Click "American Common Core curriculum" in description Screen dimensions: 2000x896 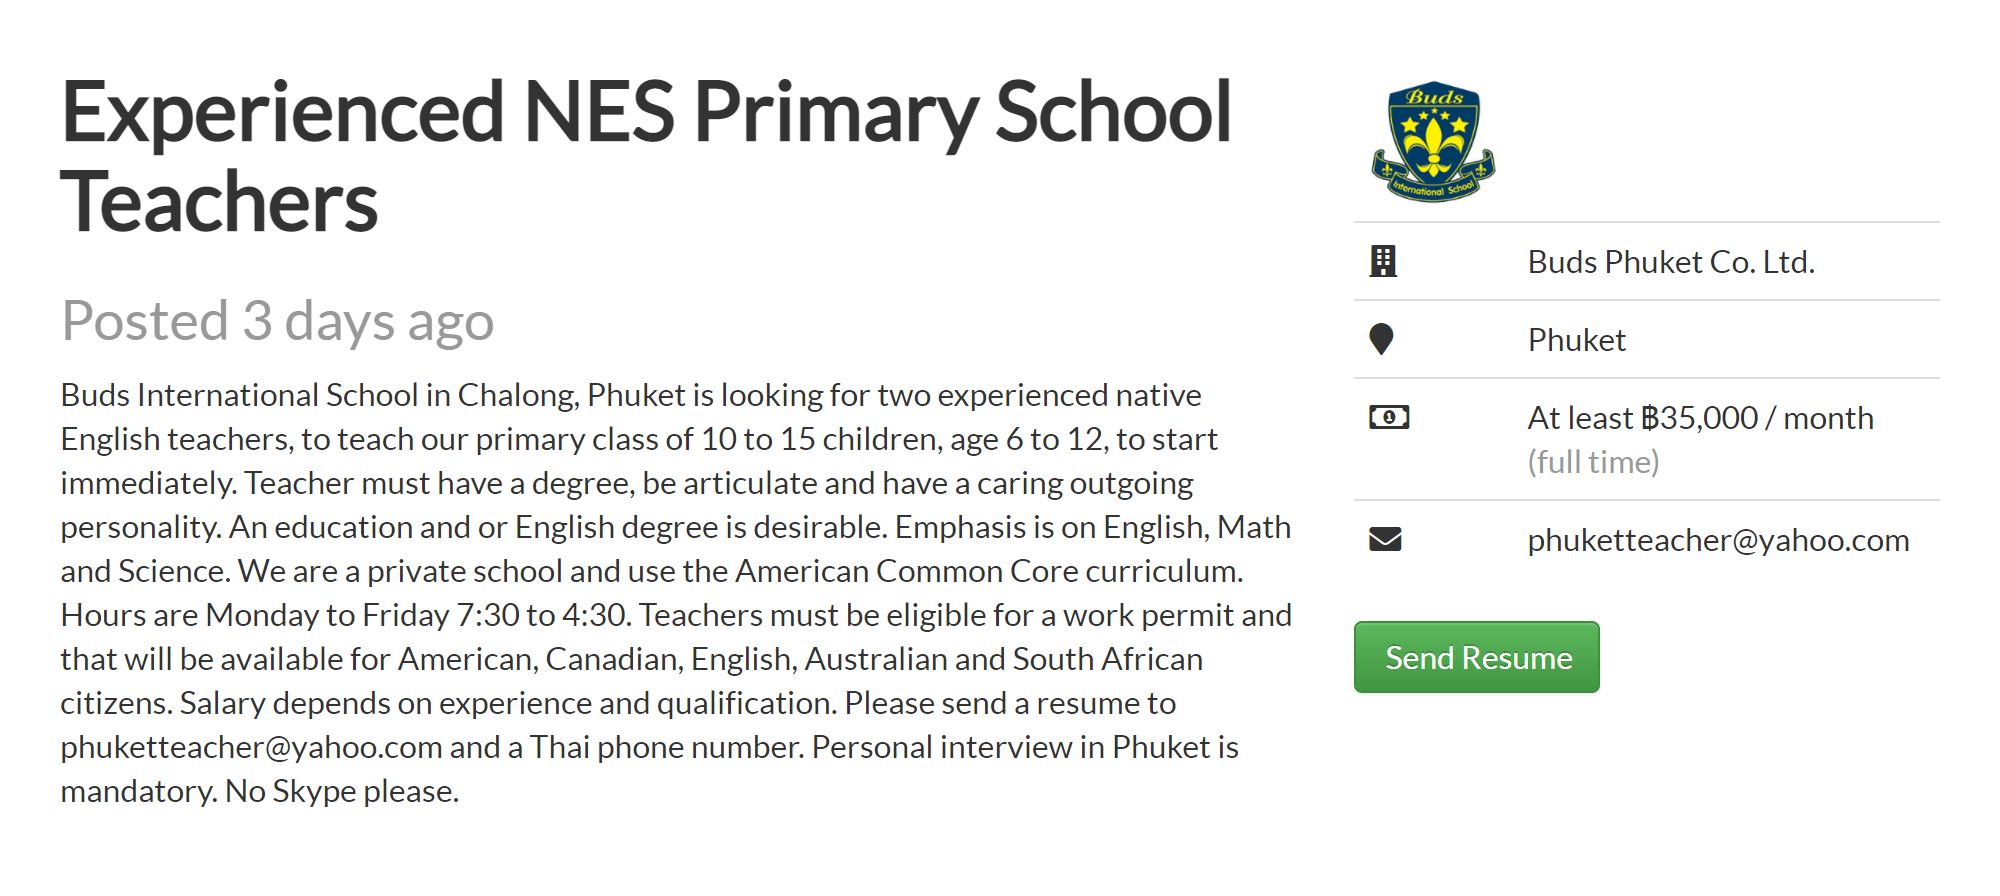[987, 571]
